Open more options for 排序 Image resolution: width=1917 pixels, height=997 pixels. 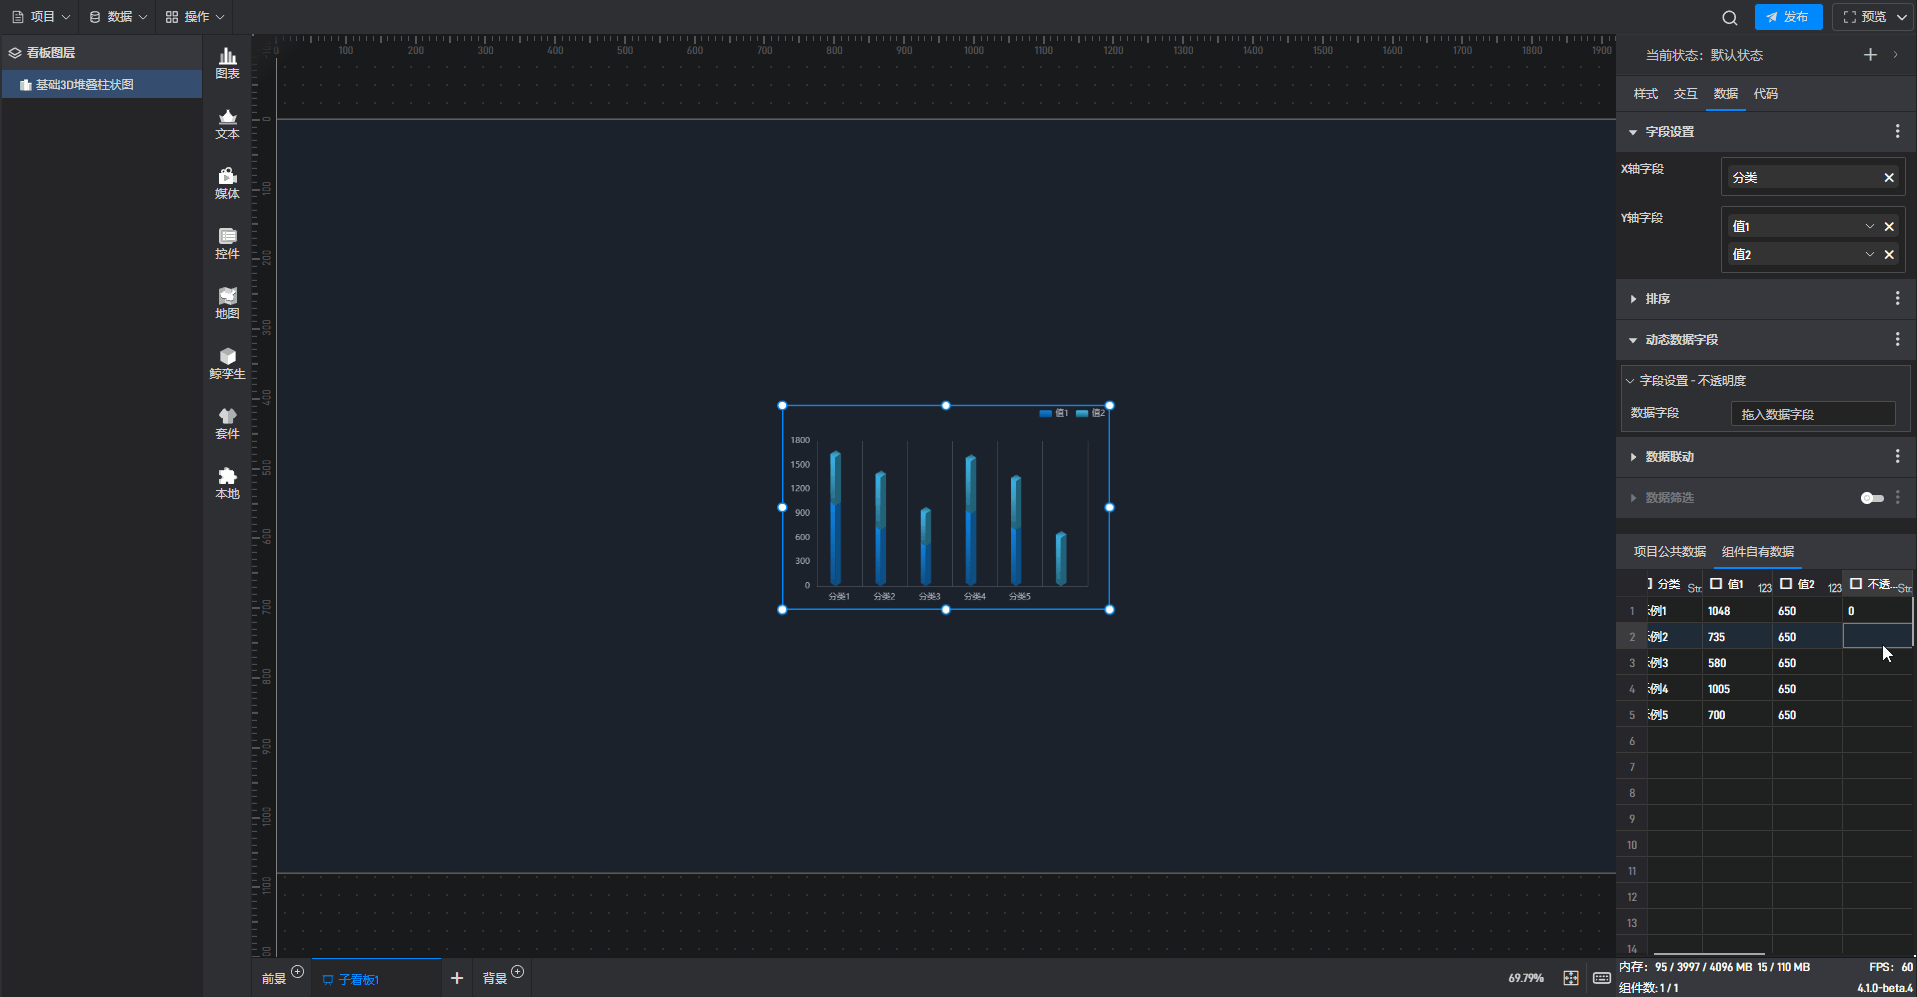click(1897, 299)
